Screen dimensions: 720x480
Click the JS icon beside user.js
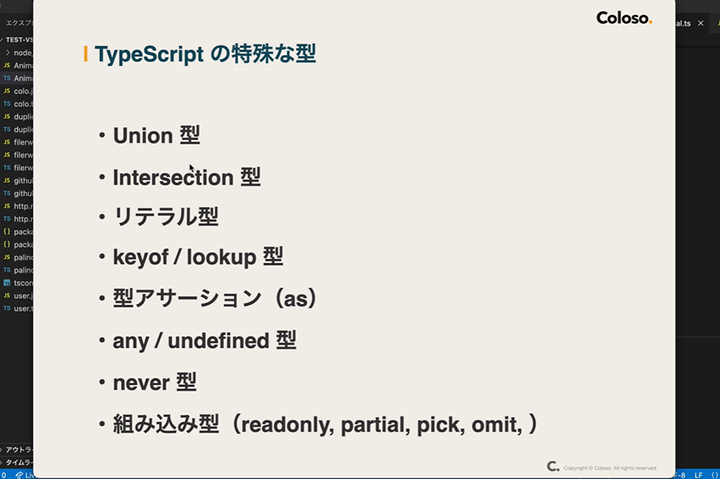pos(7,295)
